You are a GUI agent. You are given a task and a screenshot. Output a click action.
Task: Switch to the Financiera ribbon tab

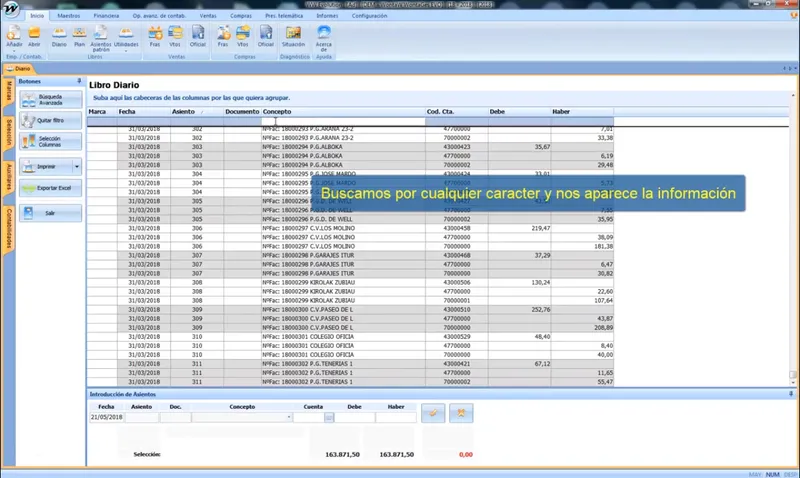pyautogui.click(x=106, y=16)
